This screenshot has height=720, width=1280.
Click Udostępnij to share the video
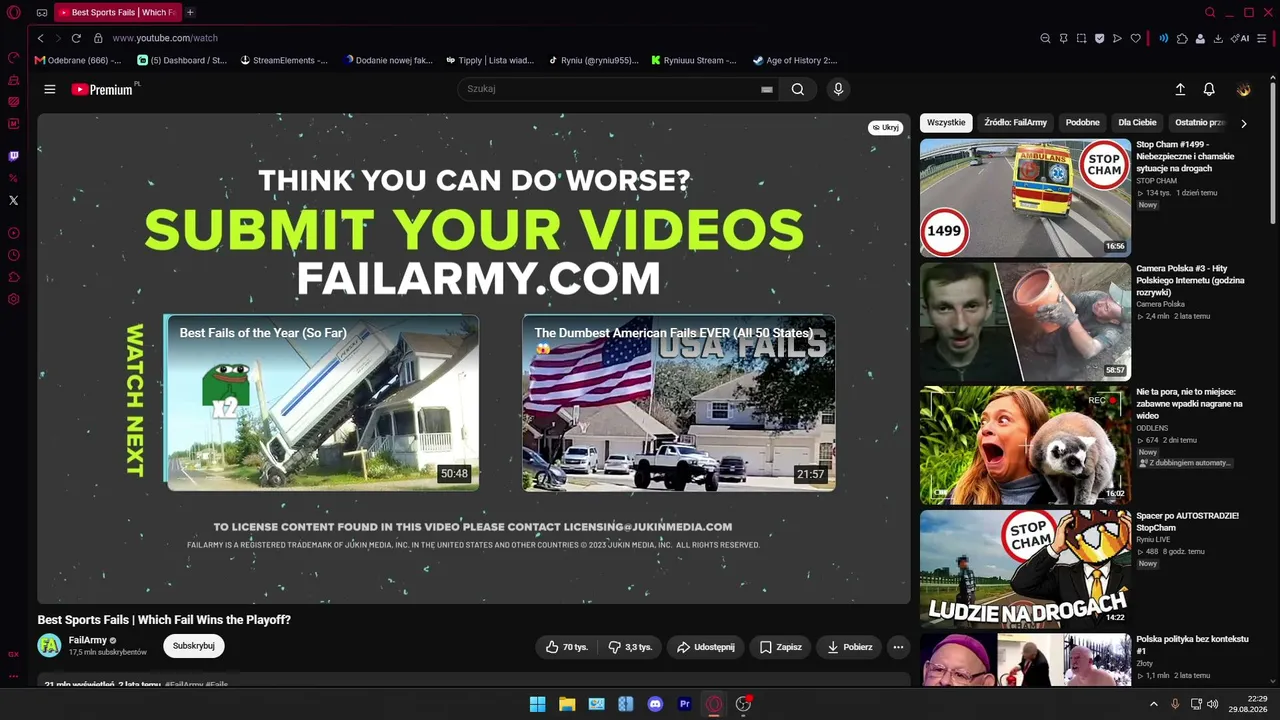[706, 647]
